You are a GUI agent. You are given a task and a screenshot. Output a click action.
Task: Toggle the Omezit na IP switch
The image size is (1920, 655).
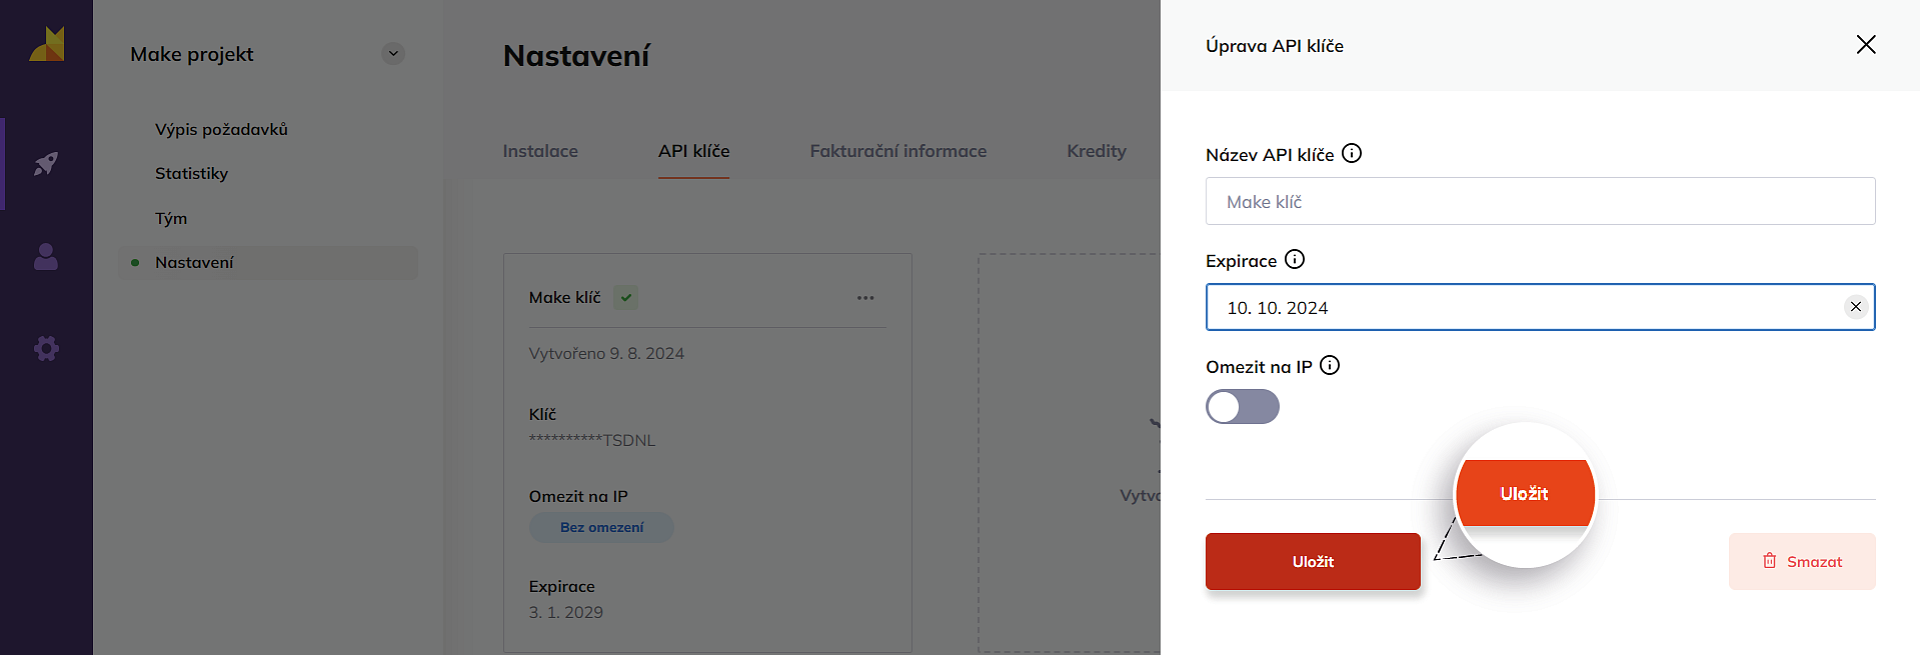click(1242, 407)
